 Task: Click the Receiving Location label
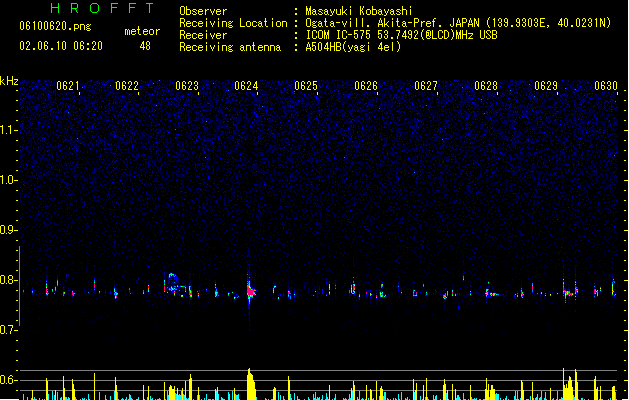tap(233, 23)
